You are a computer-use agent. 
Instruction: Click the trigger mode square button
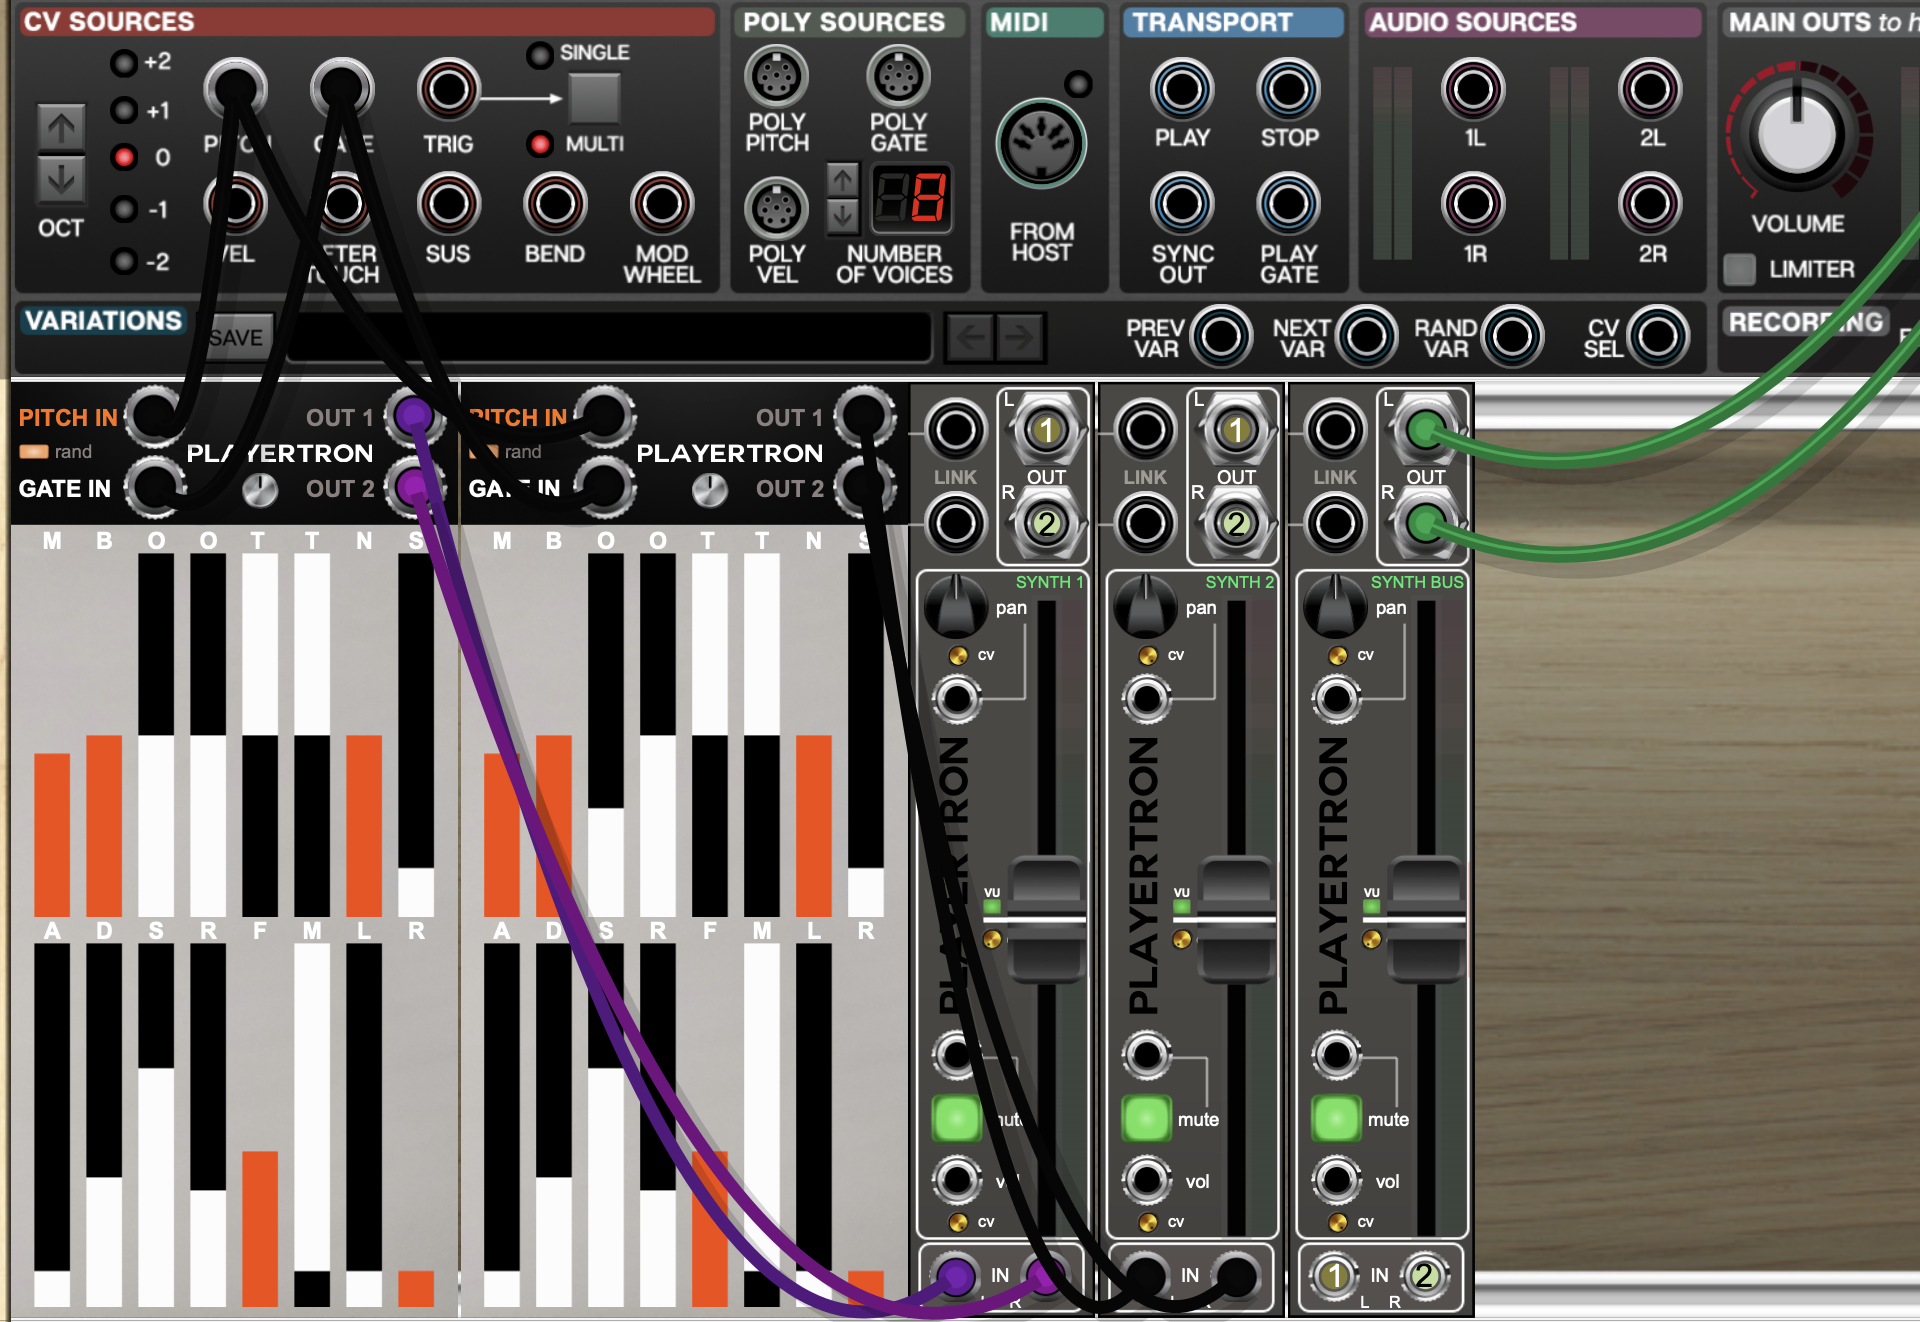(x=595, y=98)
